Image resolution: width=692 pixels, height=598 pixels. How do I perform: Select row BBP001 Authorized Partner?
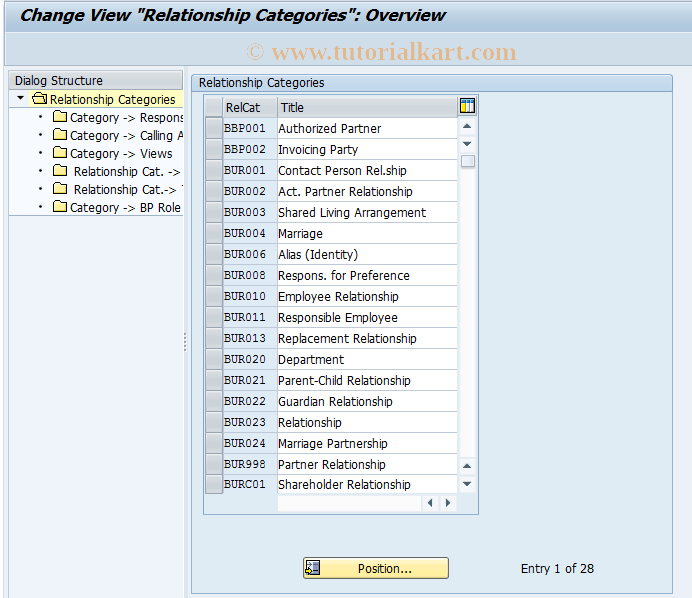[214, 128]
